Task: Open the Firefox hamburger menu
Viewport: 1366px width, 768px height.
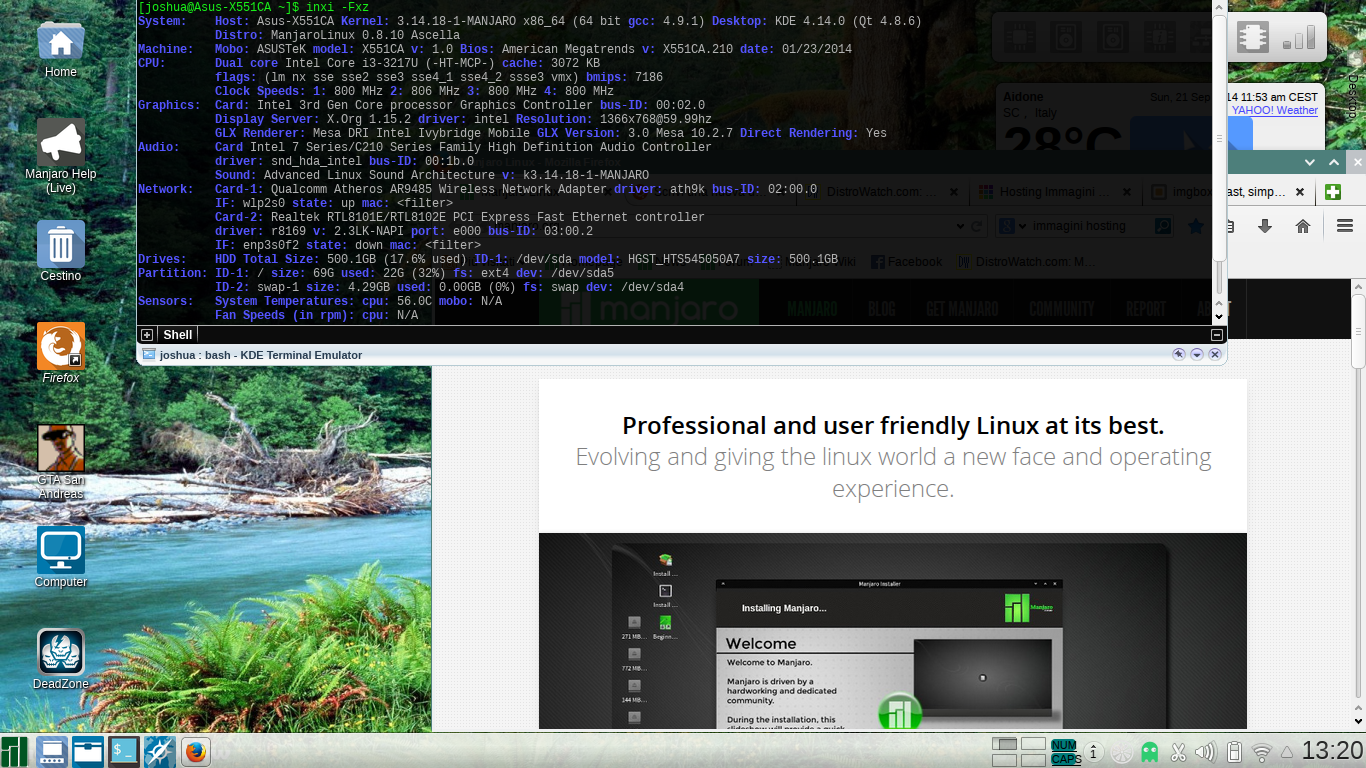Action: 1345,226
